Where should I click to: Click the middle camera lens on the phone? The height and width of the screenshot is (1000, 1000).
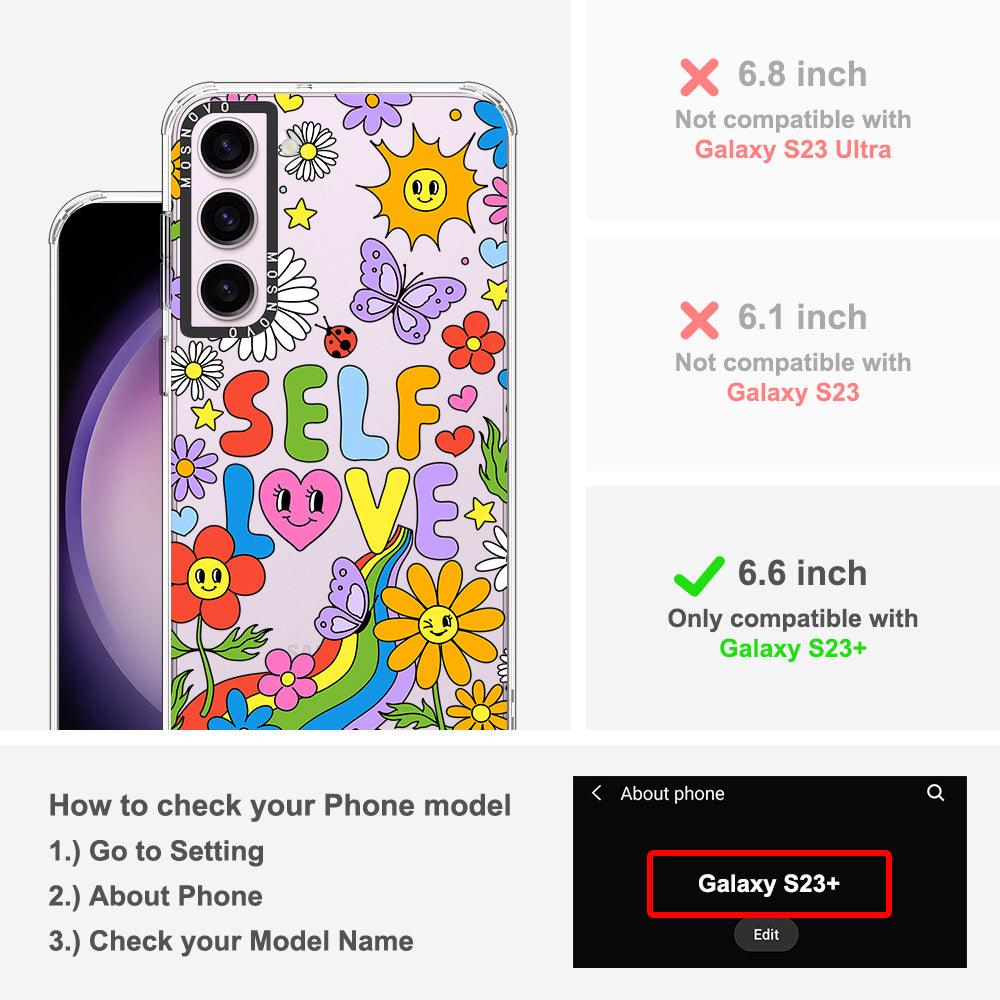click(228, 218)
